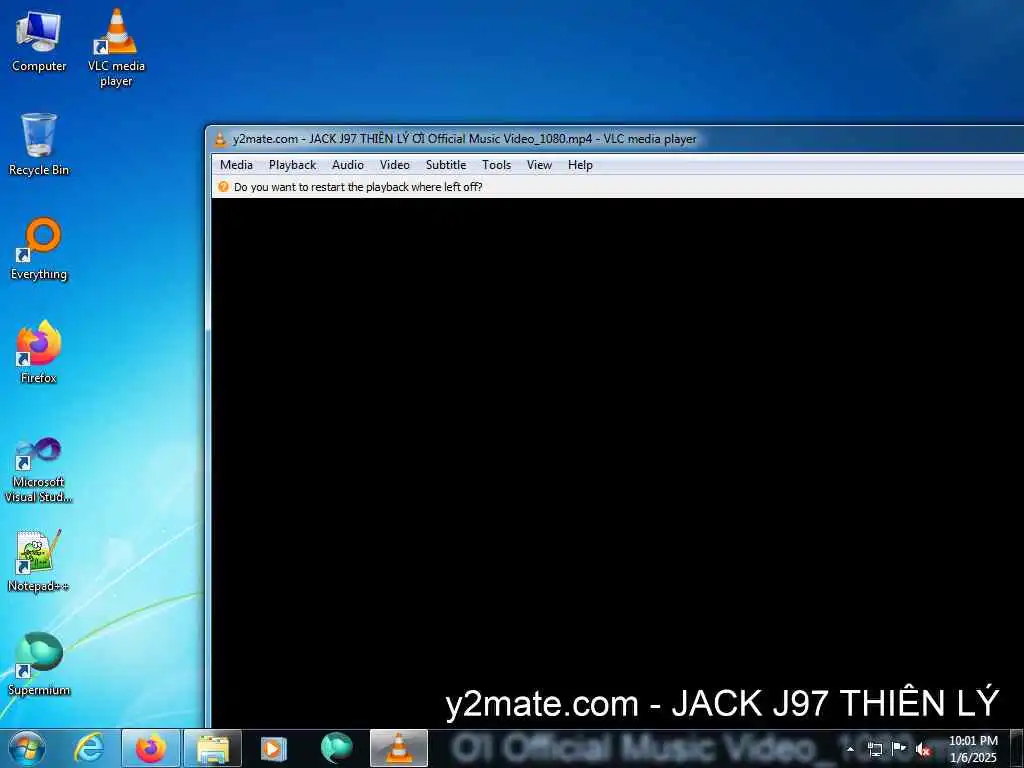Viewport: 1024px width, 768px height.
Task: Open the Tools menu
Action: pyautogui.click(x=496, y=165)
